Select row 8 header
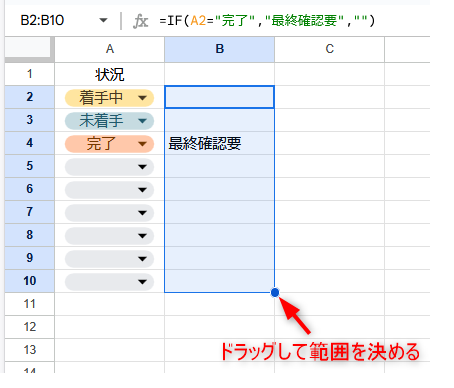This screenshot has height=388, width=454. click(29, 235)
